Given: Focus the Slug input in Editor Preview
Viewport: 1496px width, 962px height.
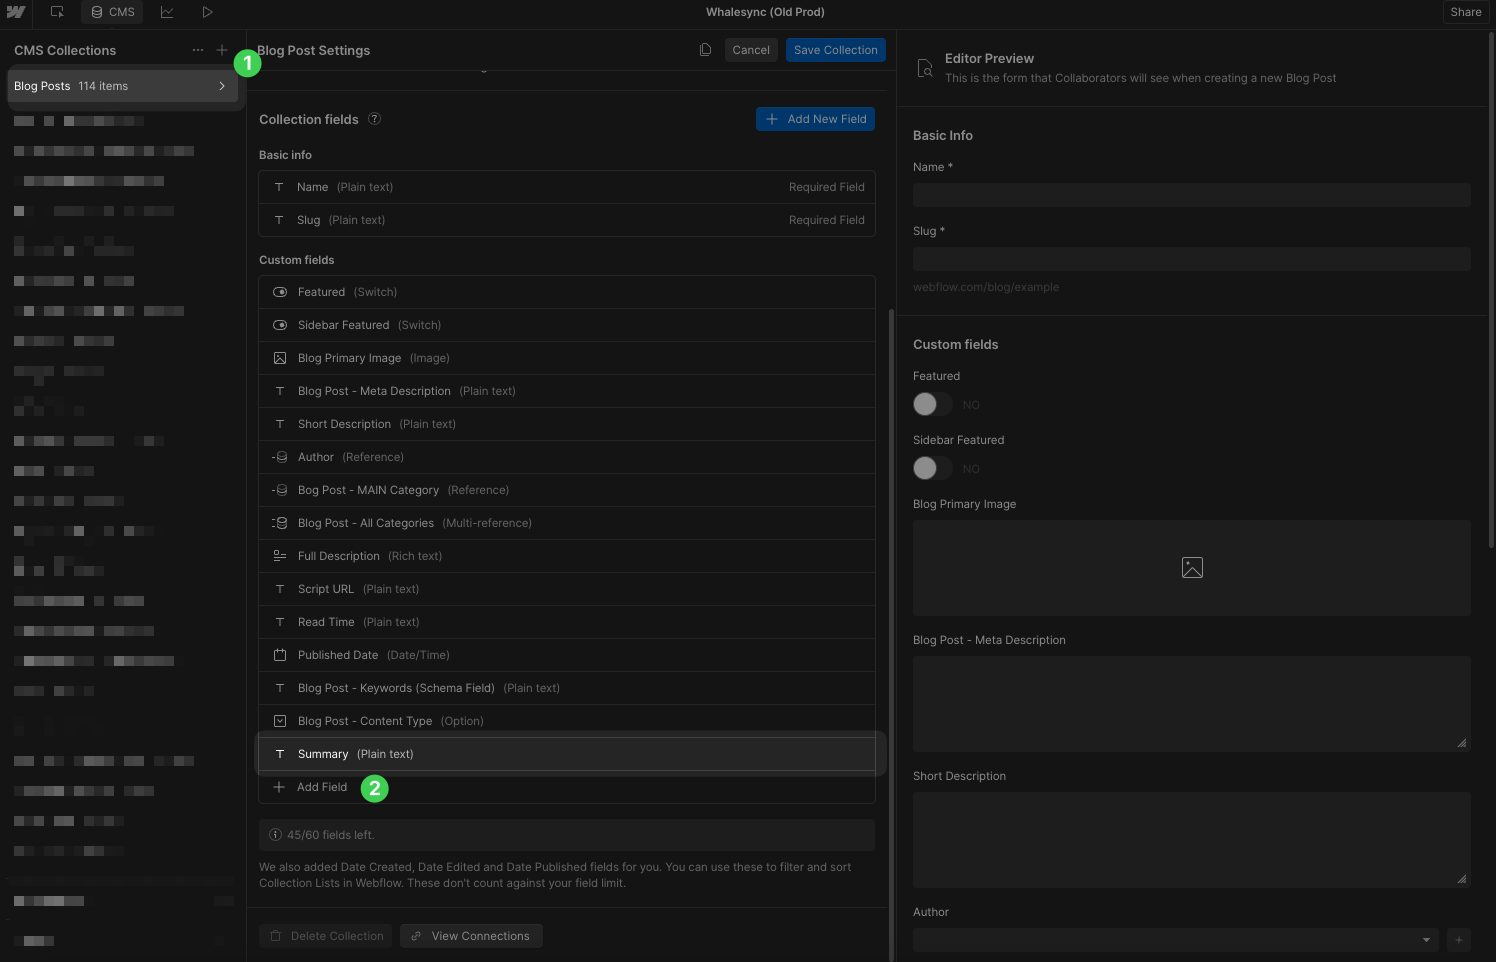Looking at the screenshot, I should click(x=1192, y=259).
